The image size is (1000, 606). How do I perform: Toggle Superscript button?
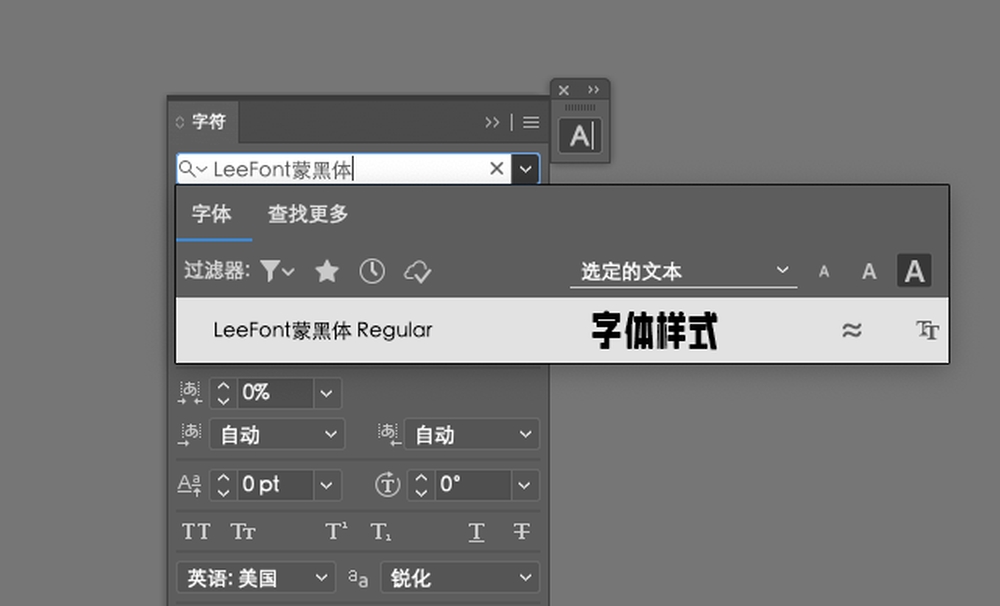pyautogui.click(x=336, y=531)
